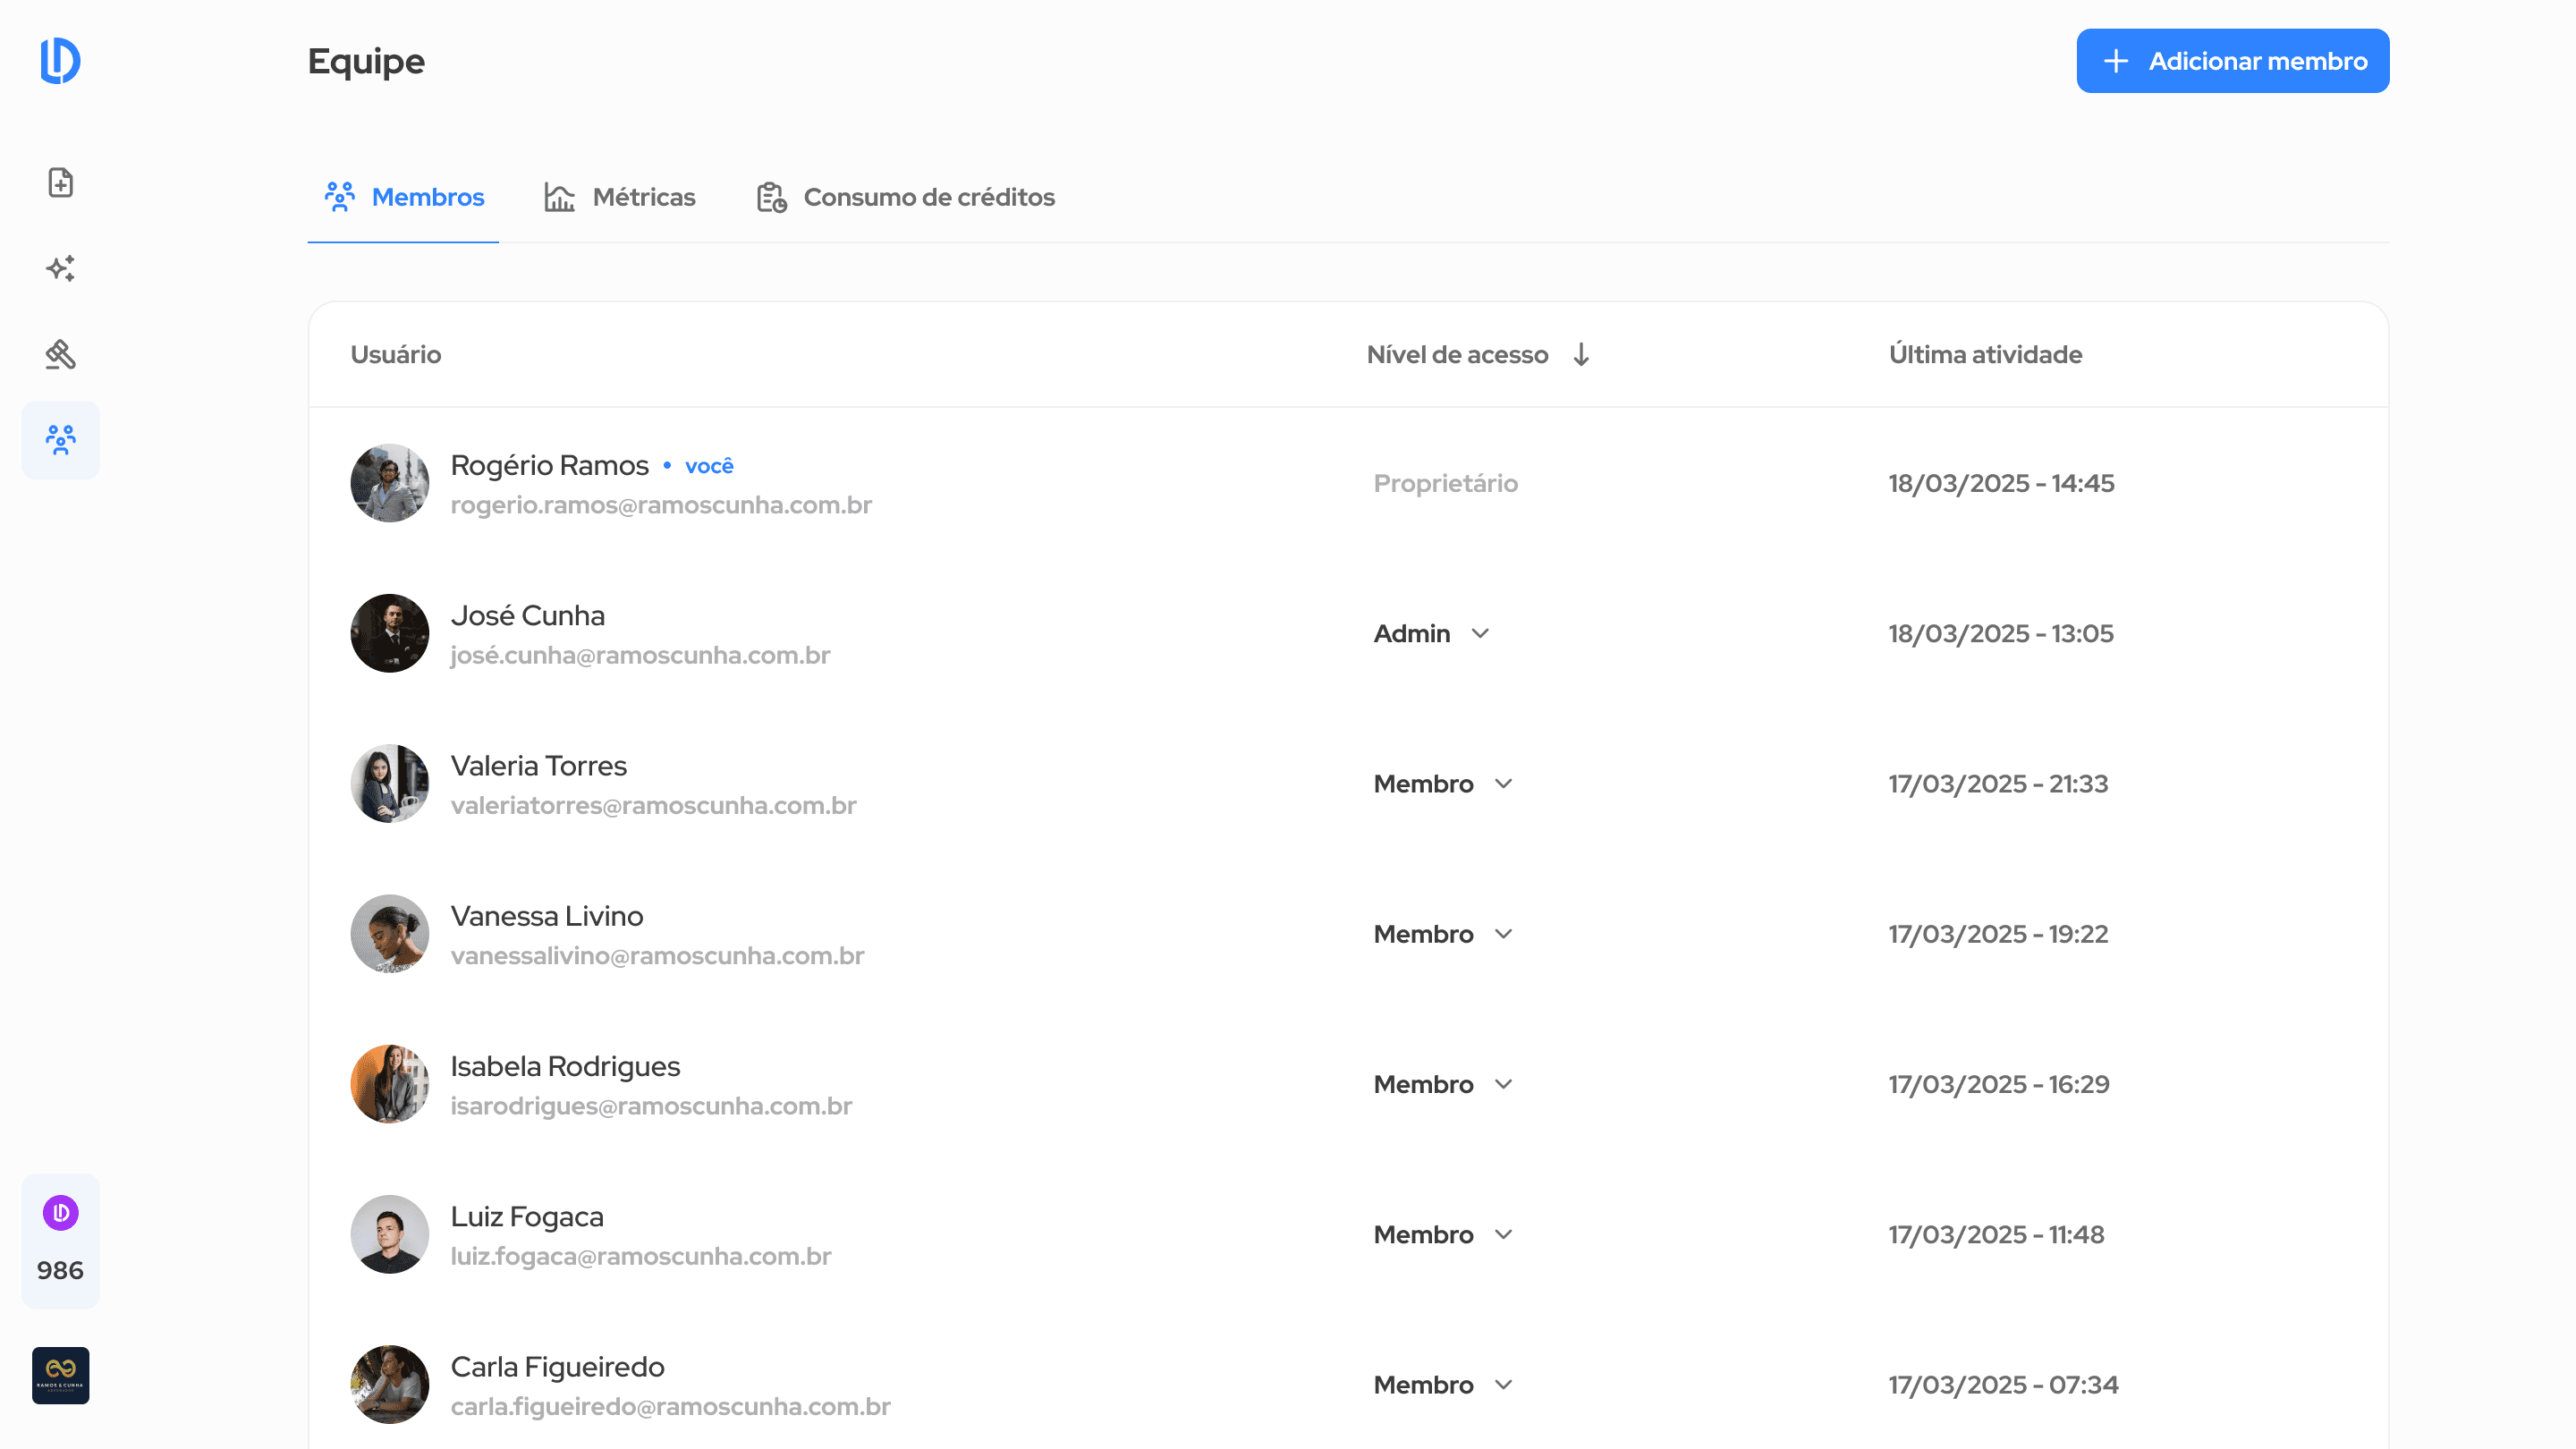This screenshot has width=2576, height=1449.
Task: Click Isabela Rodrigues' email address
Action: [651, 1106]
